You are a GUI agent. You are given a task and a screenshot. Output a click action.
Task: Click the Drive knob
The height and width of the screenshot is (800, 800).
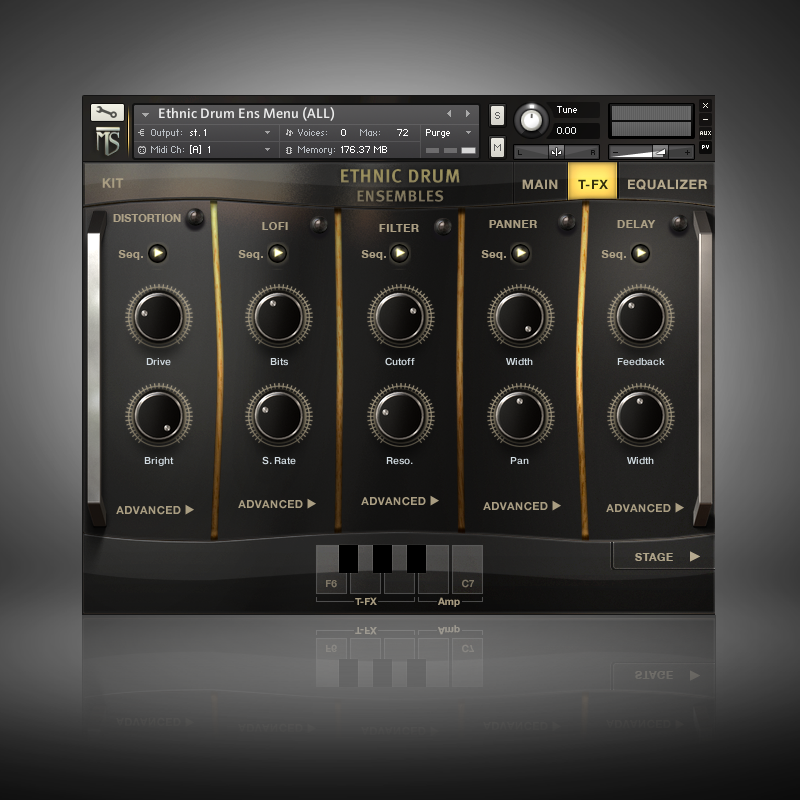[x=159, y=317]
